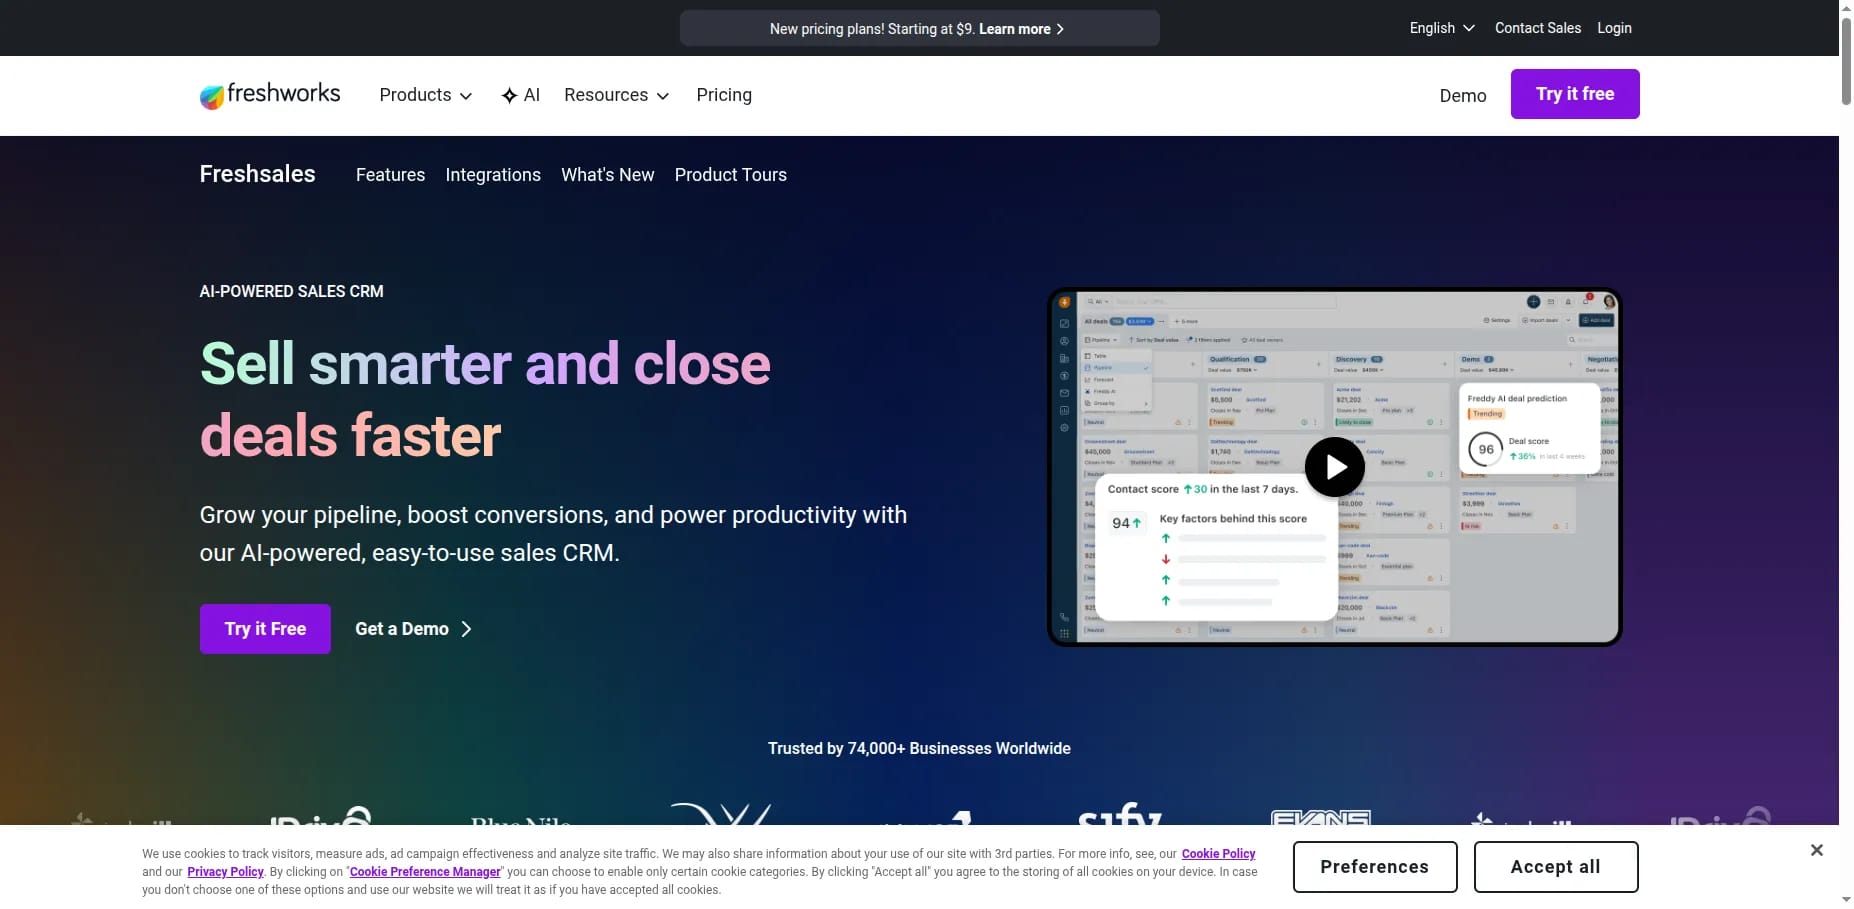Image resolution: width=1854 pixels, height=909 pixels.
Task: Click Get a Demo link
Action: [413, 629]
